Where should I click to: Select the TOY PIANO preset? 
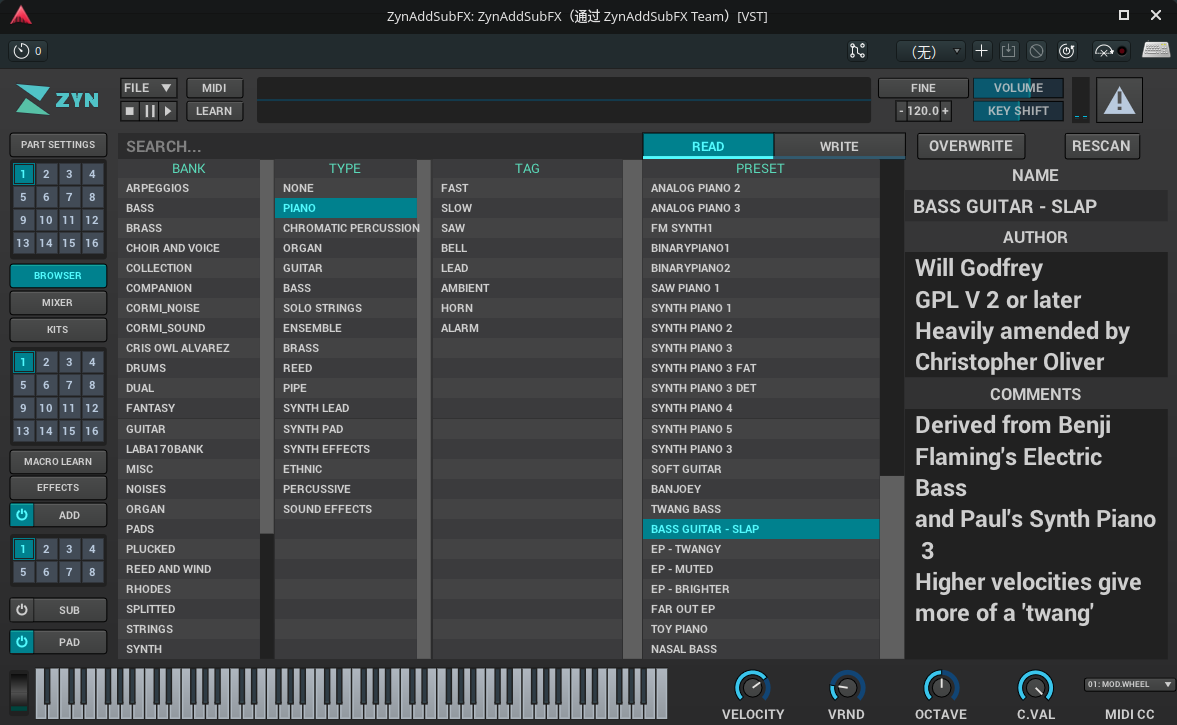point(761,629)
